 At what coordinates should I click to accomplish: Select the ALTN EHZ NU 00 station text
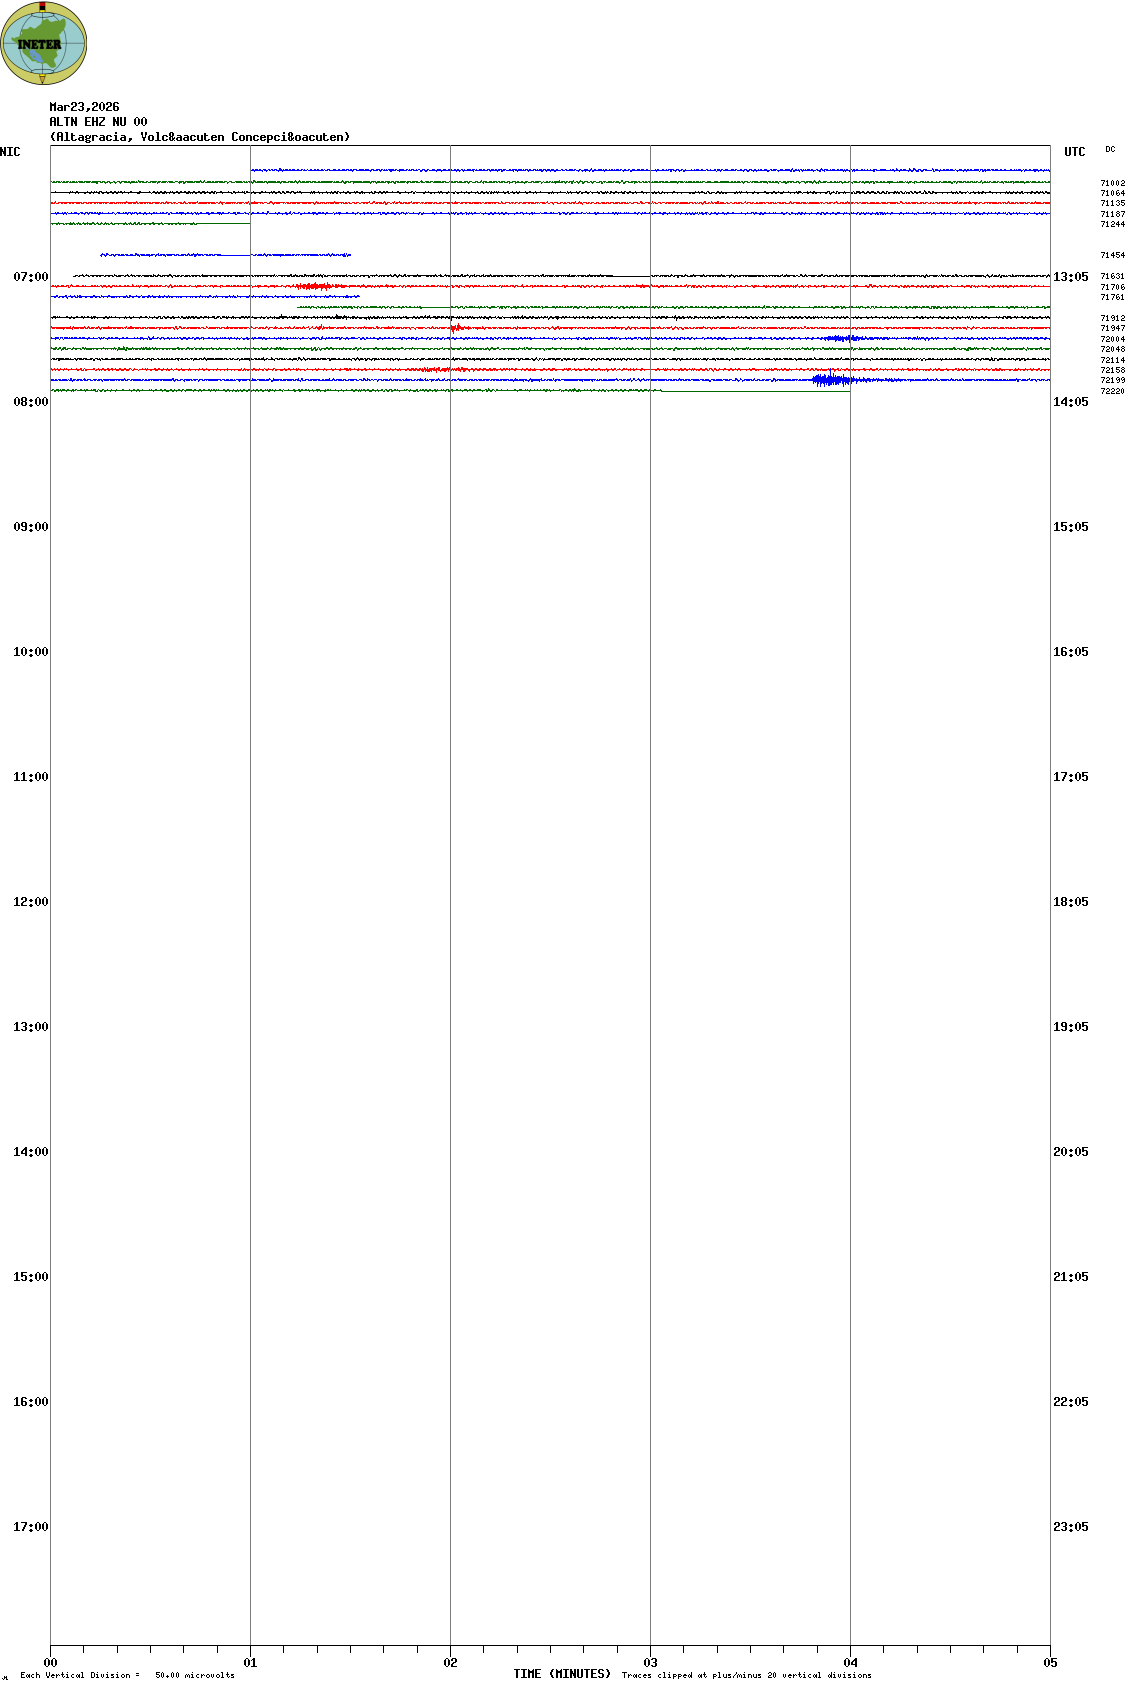pos(98,122)
